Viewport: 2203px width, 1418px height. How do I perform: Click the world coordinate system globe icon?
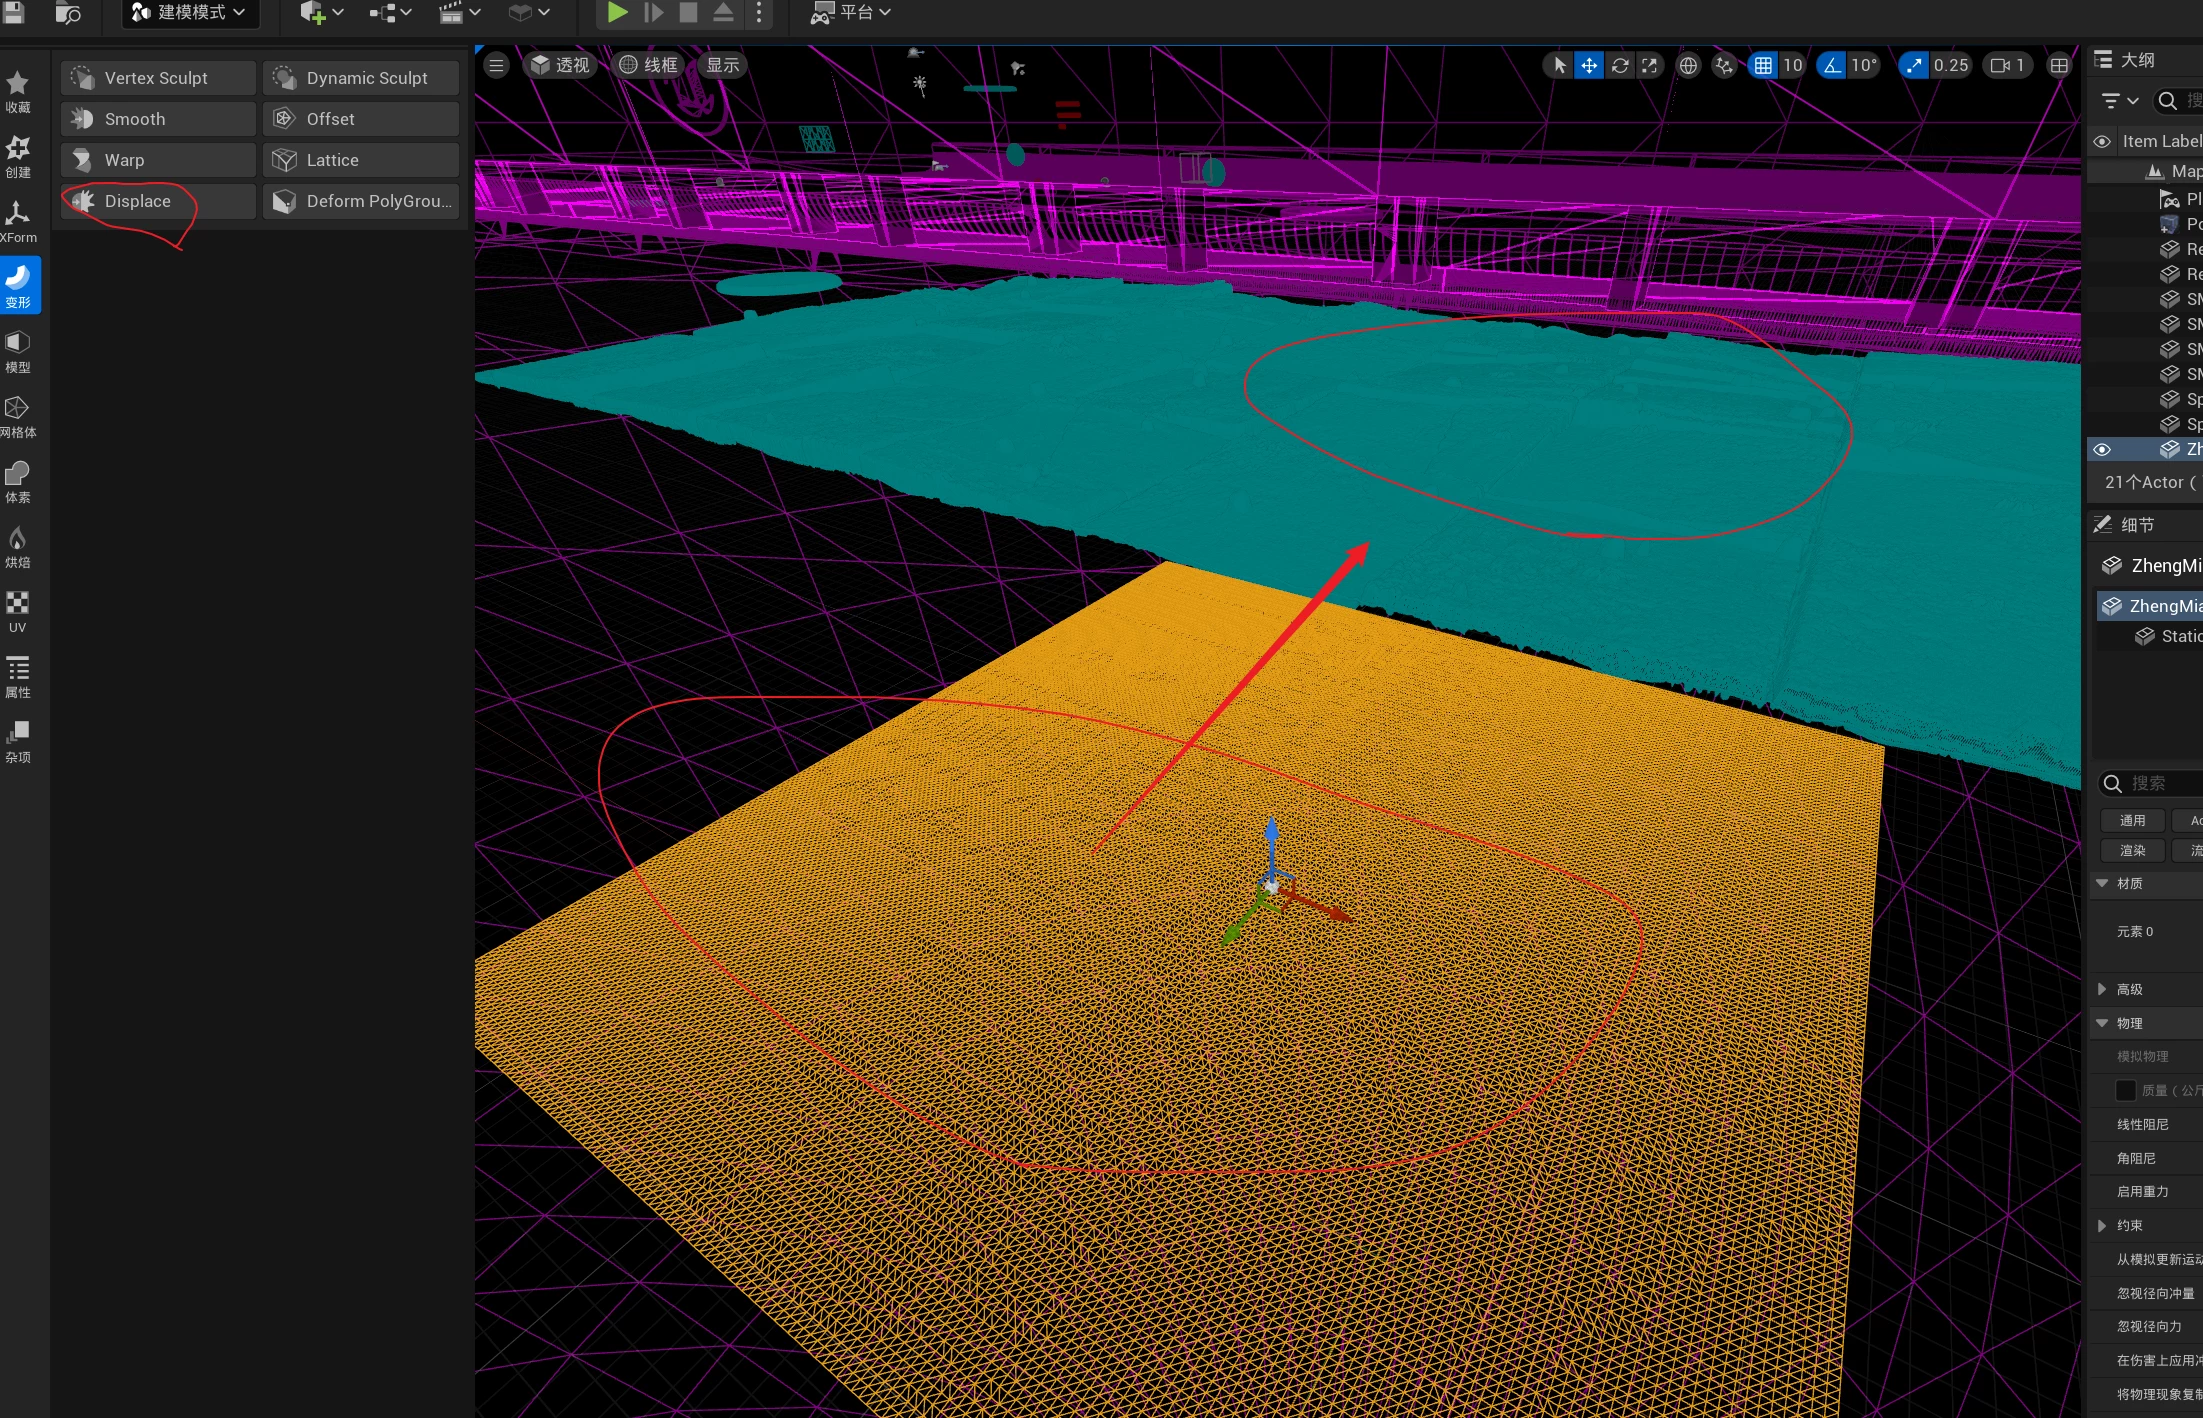[1688, 66]
